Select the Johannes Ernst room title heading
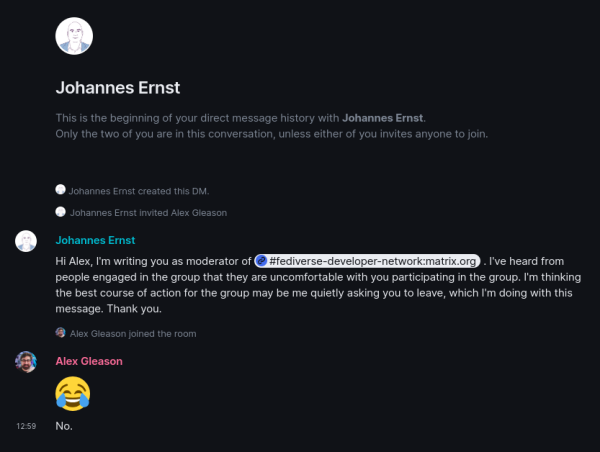 coord(118,88)
